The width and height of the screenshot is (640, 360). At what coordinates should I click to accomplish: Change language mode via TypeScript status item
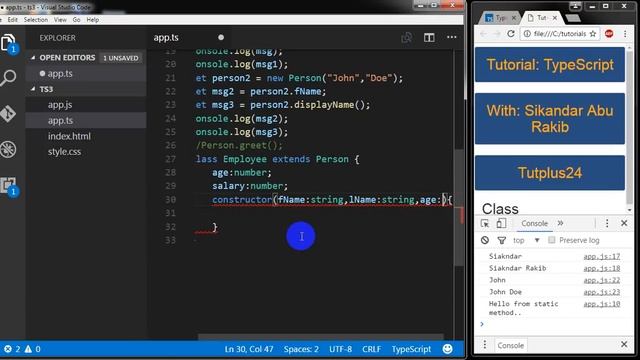(411, 349)
